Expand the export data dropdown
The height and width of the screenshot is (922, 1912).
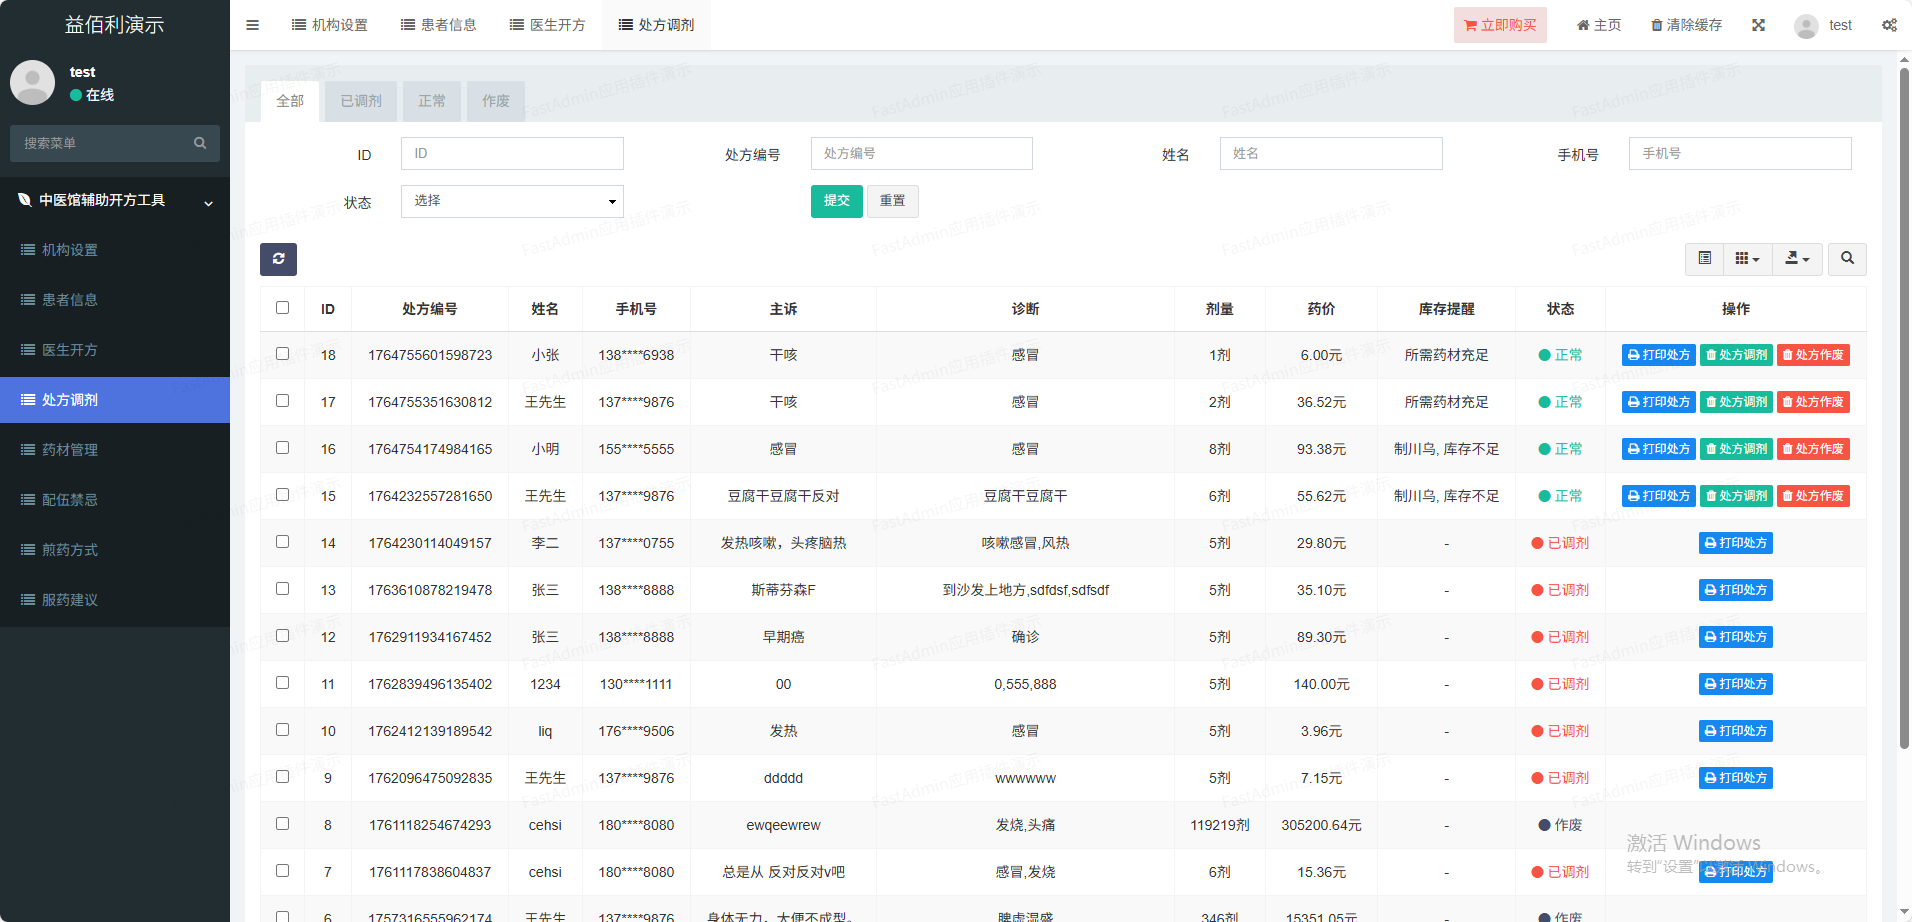click(x=1797, y=259)
